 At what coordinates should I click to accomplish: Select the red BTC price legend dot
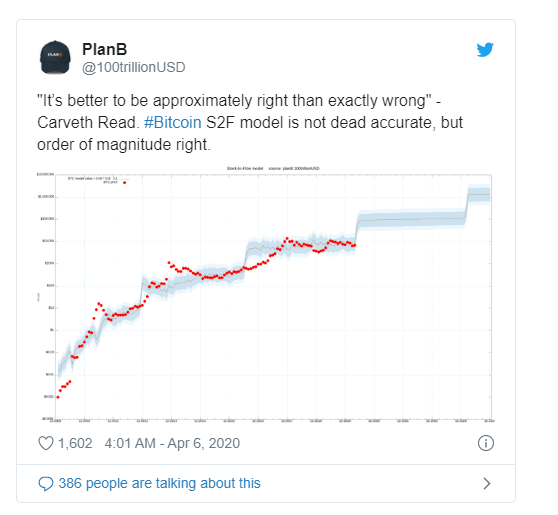[x=125, y=183]
